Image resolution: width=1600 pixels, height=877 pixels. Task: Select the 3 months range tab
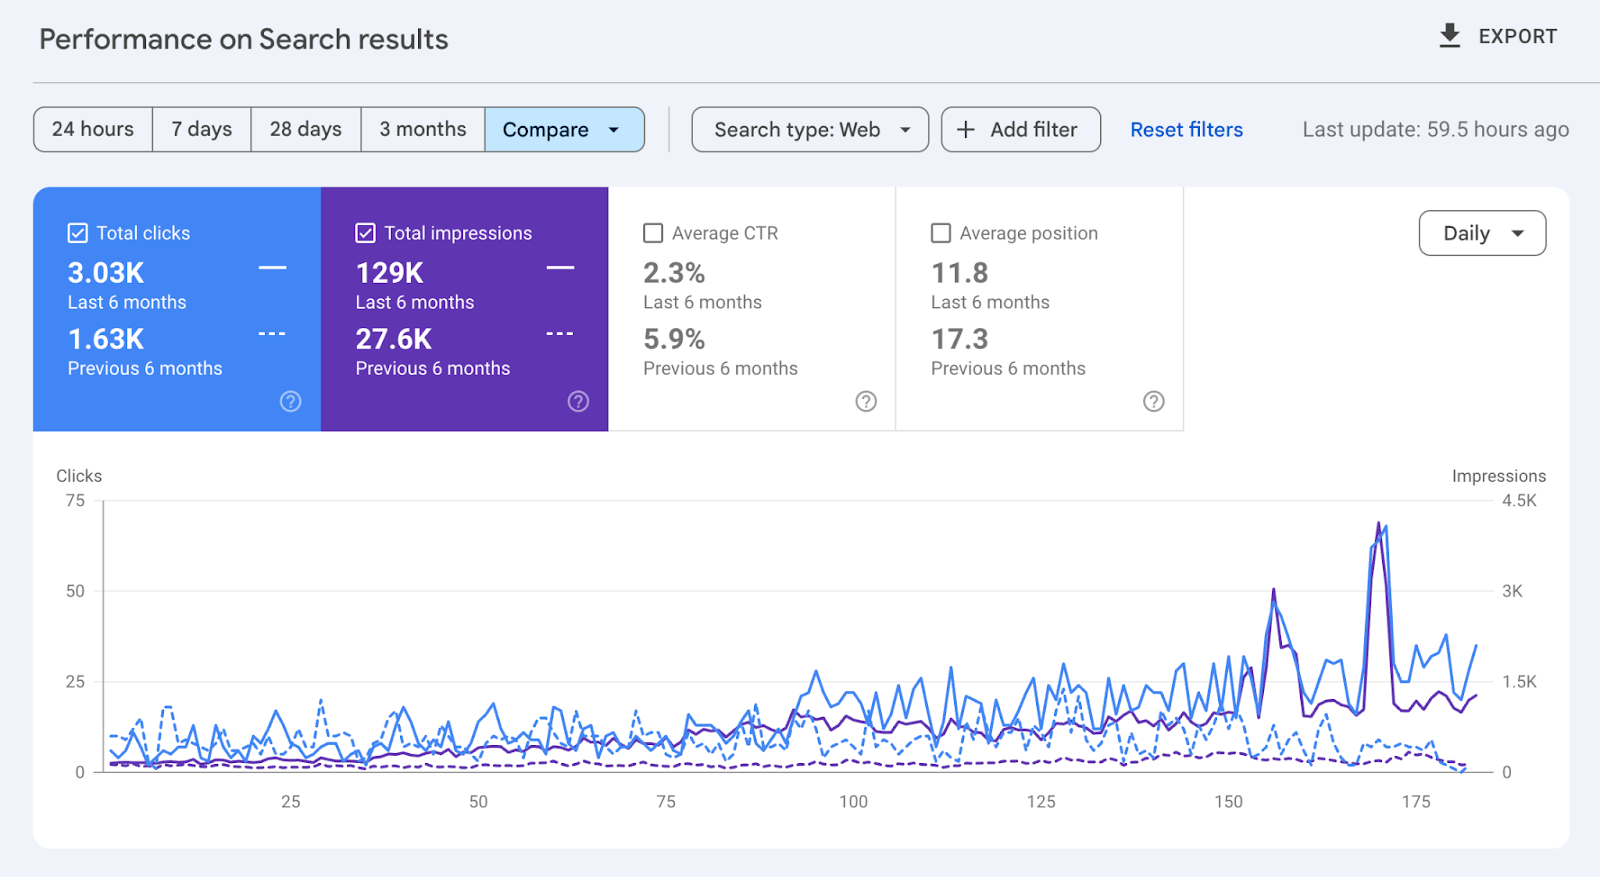(x=422, y=130)
